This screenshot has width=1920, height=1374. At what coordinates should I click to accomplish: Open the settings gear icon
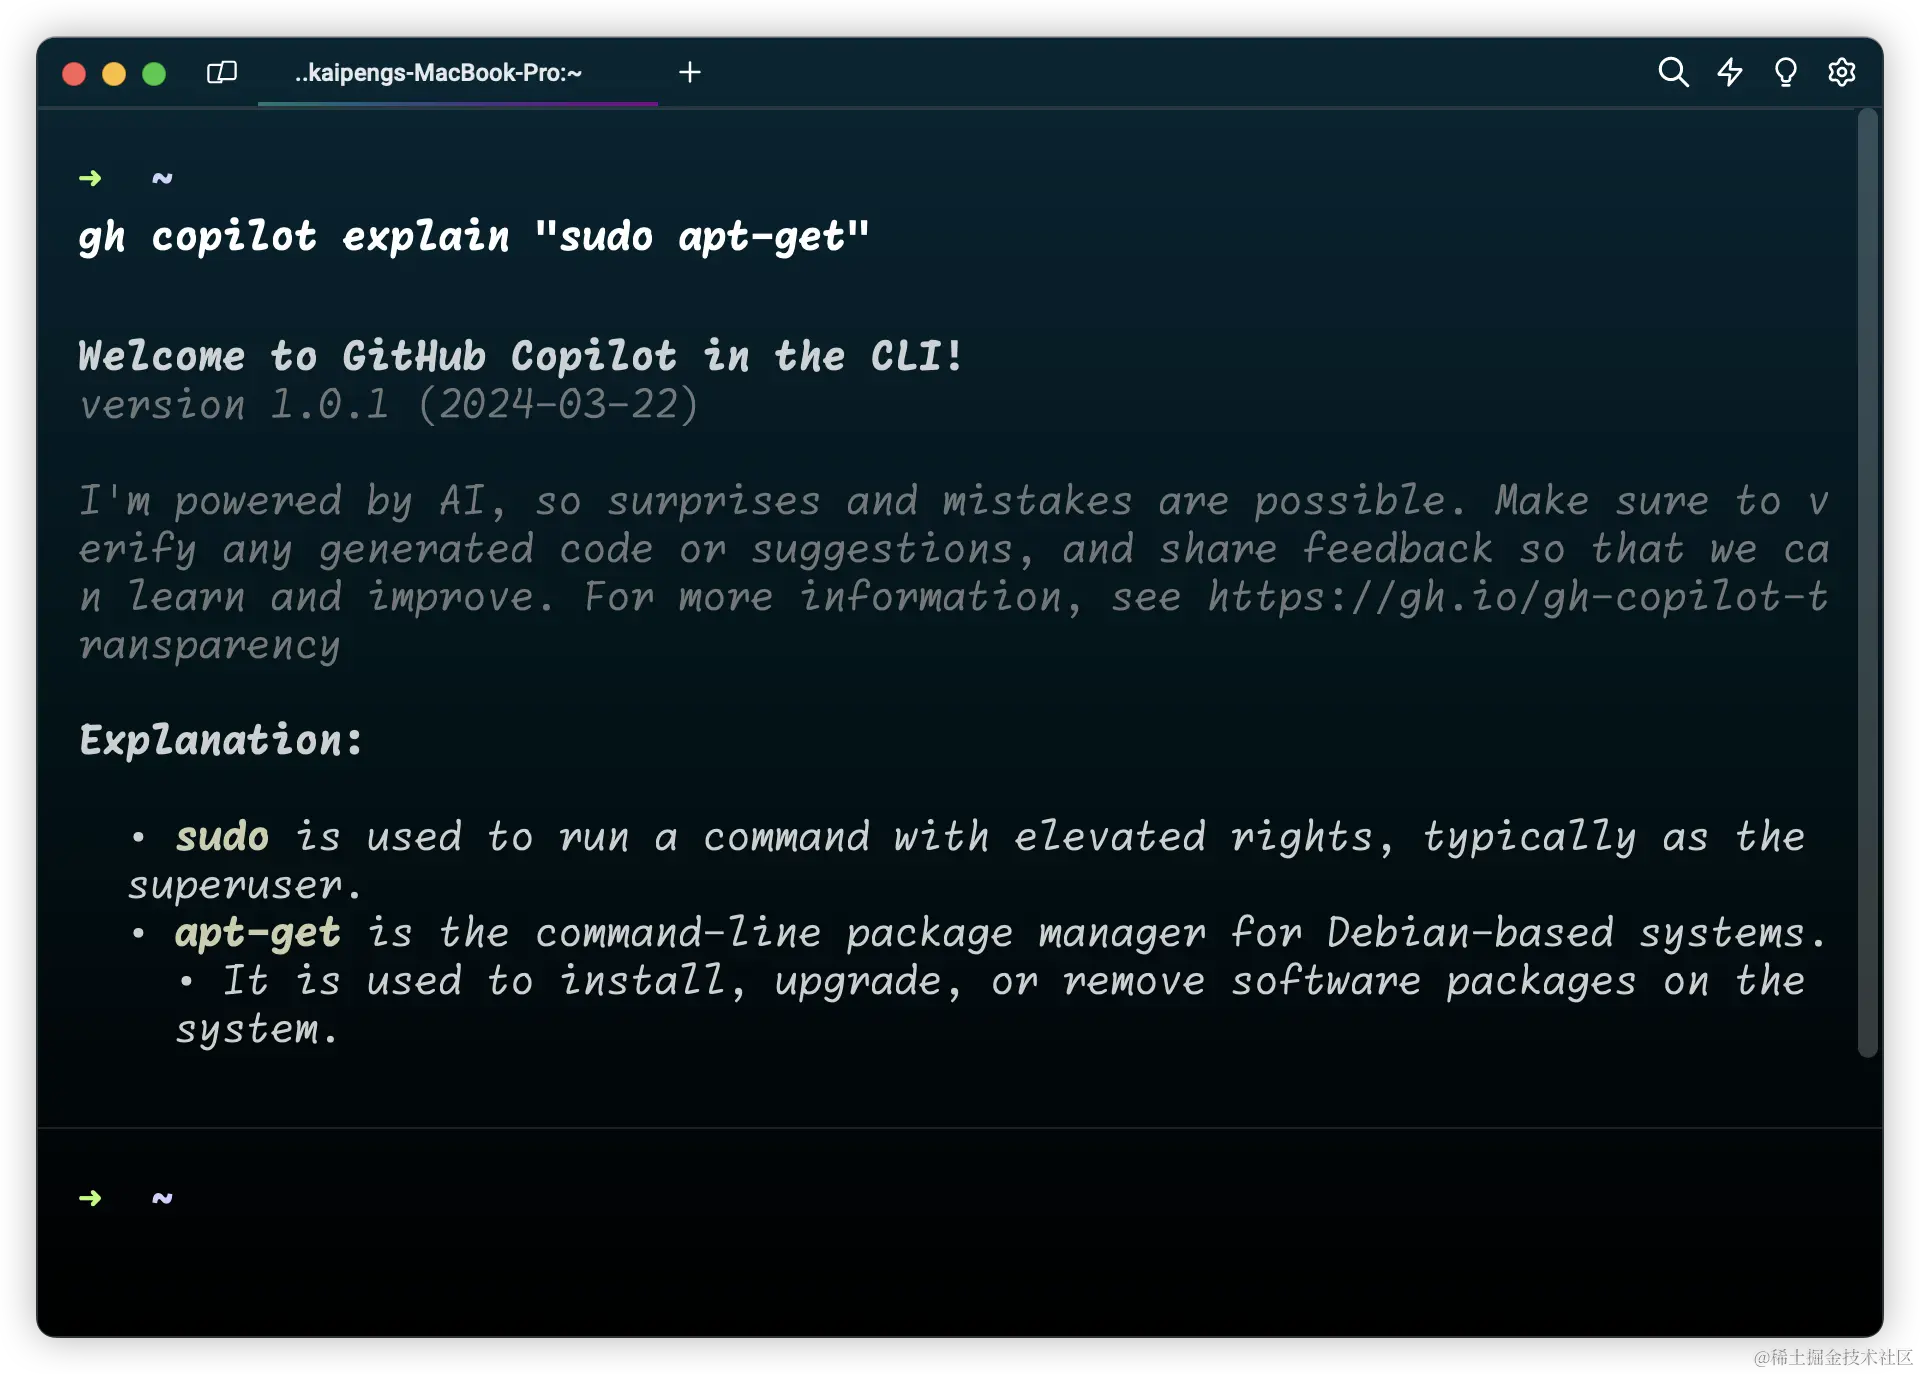(1842, 72)
